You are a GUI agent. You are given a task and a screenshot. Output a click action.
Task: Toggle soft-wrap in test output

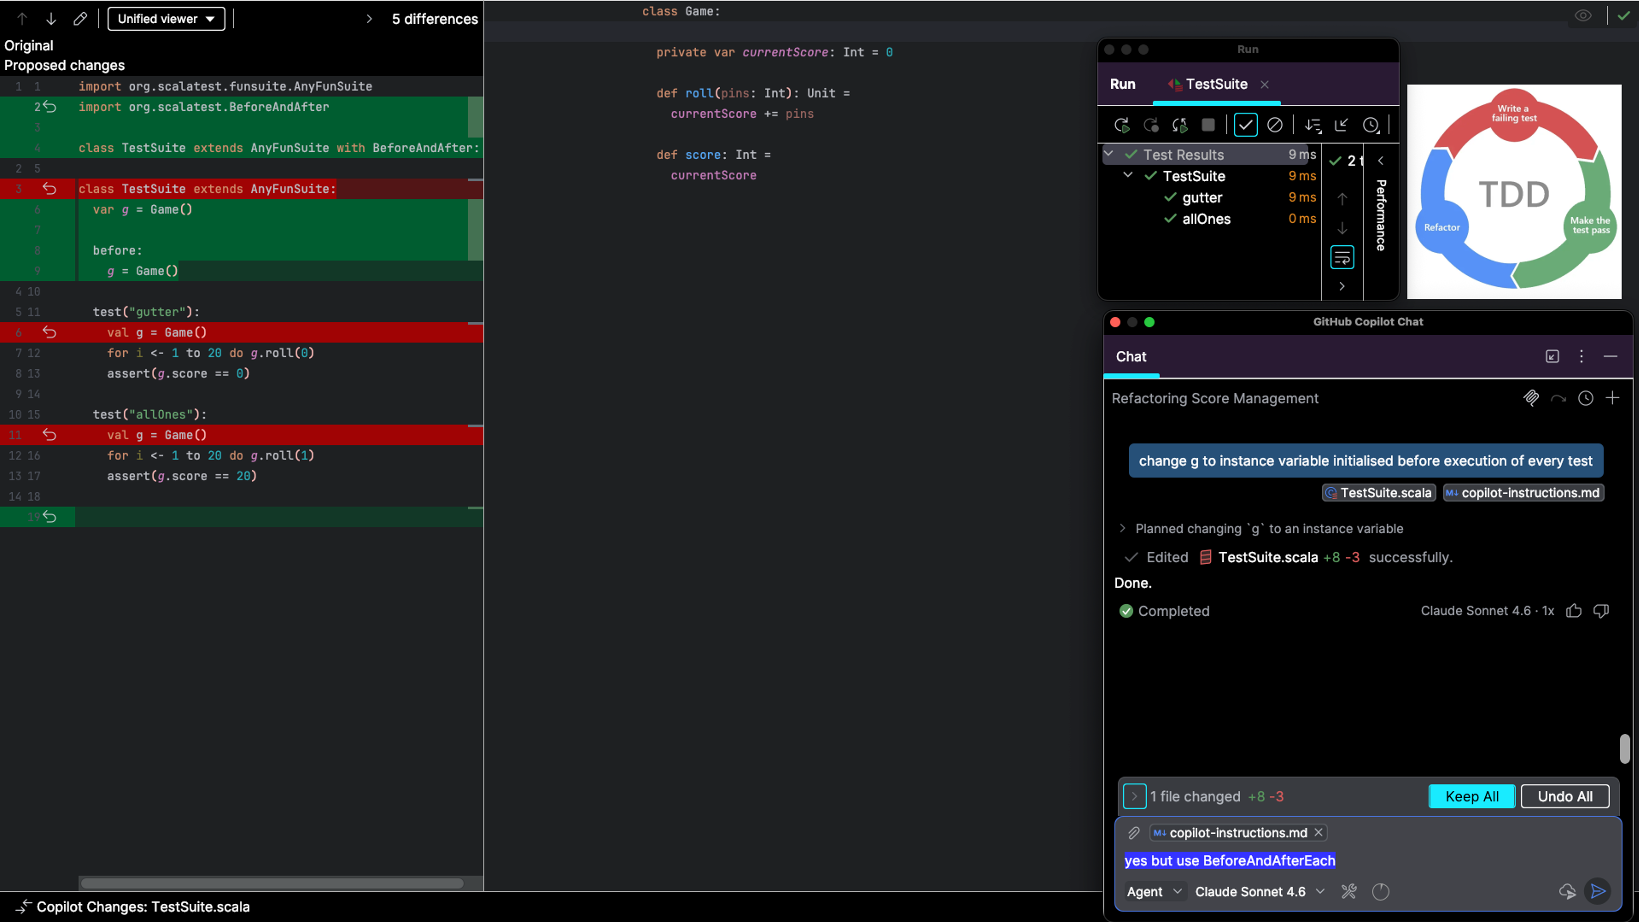1342,258
